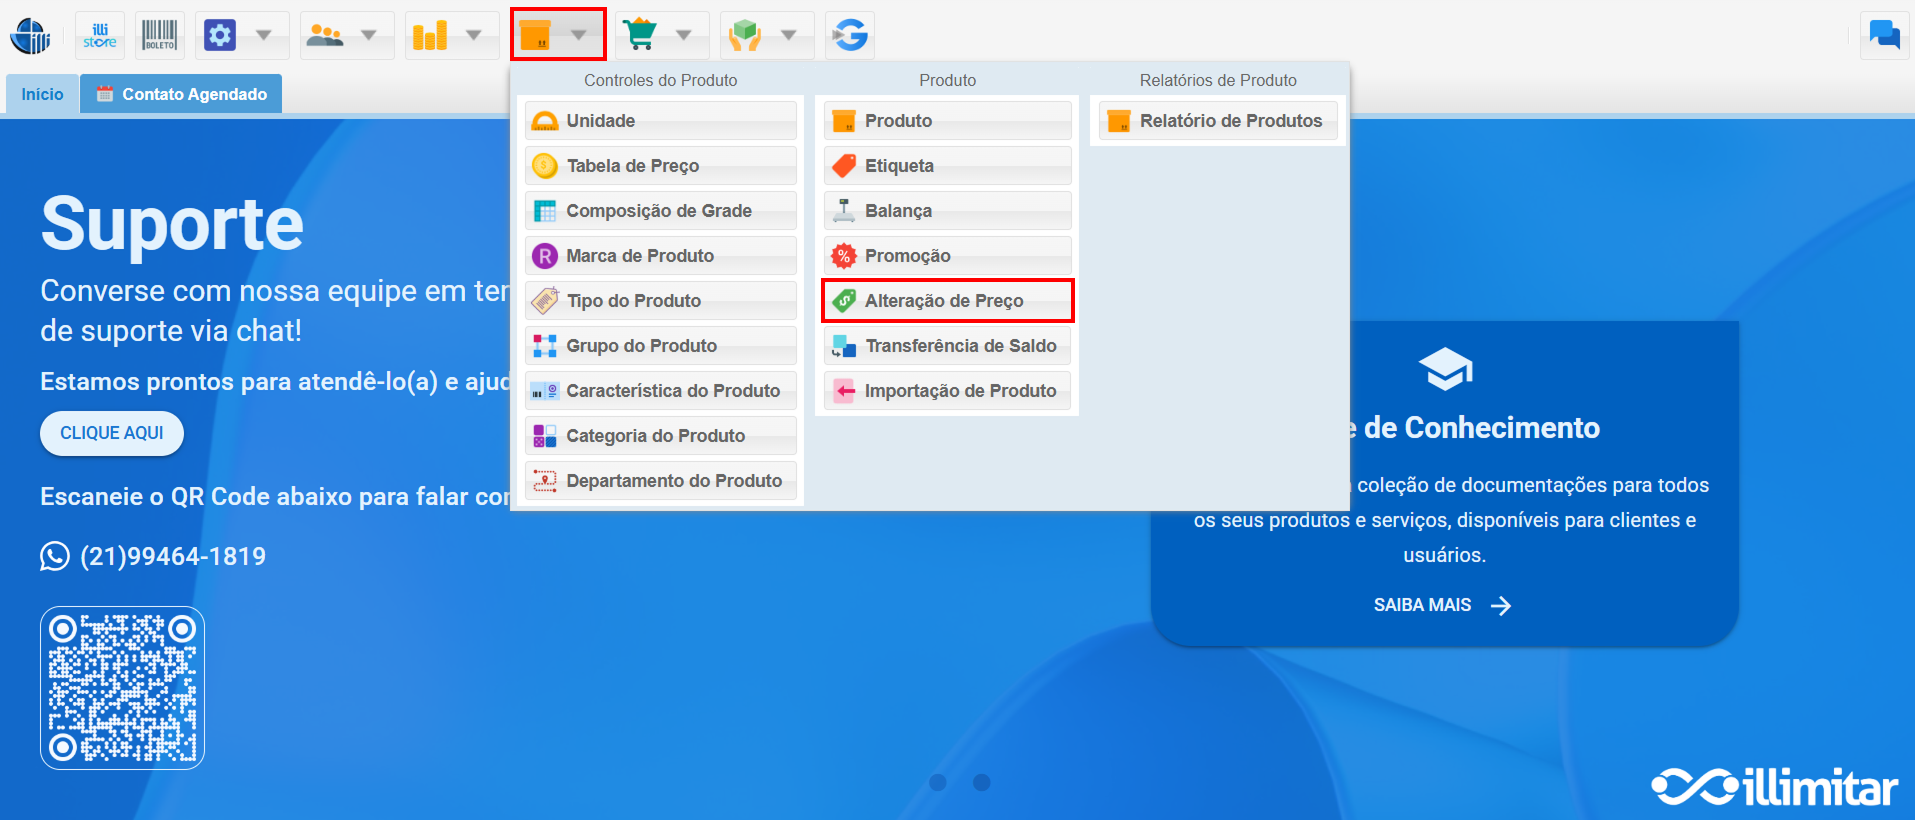Click the people group toolbar icon
This screenshot has width=1915, height=820.
click(325, 36)
